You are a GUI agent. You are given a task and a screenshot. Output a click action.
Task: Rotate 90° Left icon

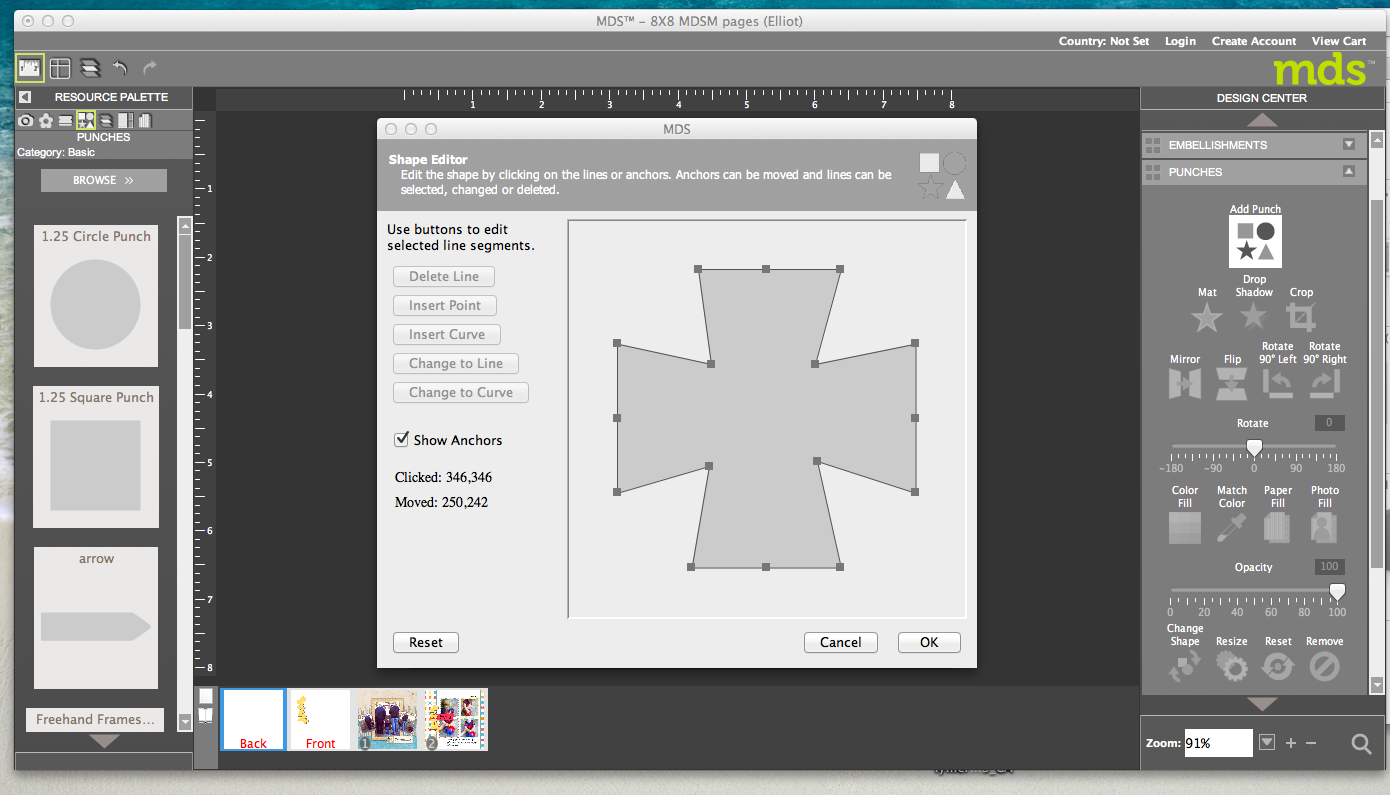[x=1277, y=384]
